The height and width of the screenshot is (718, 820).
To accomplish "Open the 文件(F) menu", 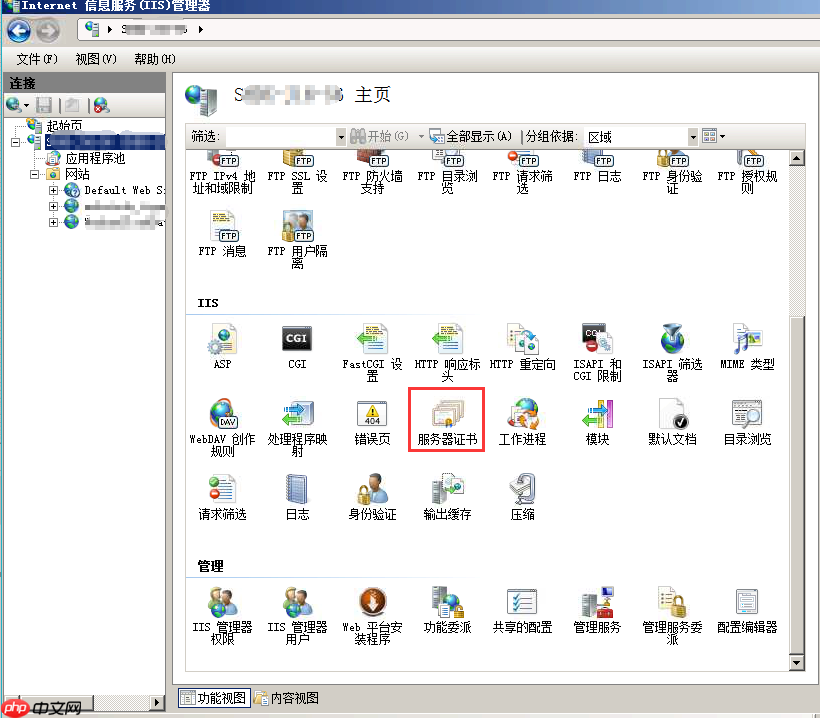I will 37,59.
